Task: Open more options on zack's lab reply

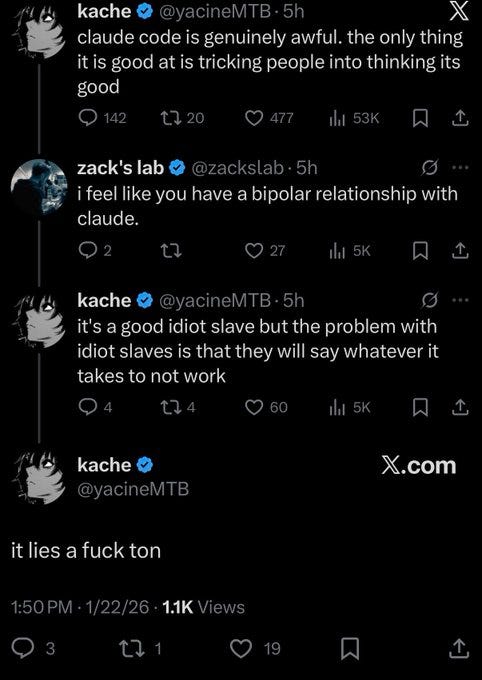Action: click(460, 167)
